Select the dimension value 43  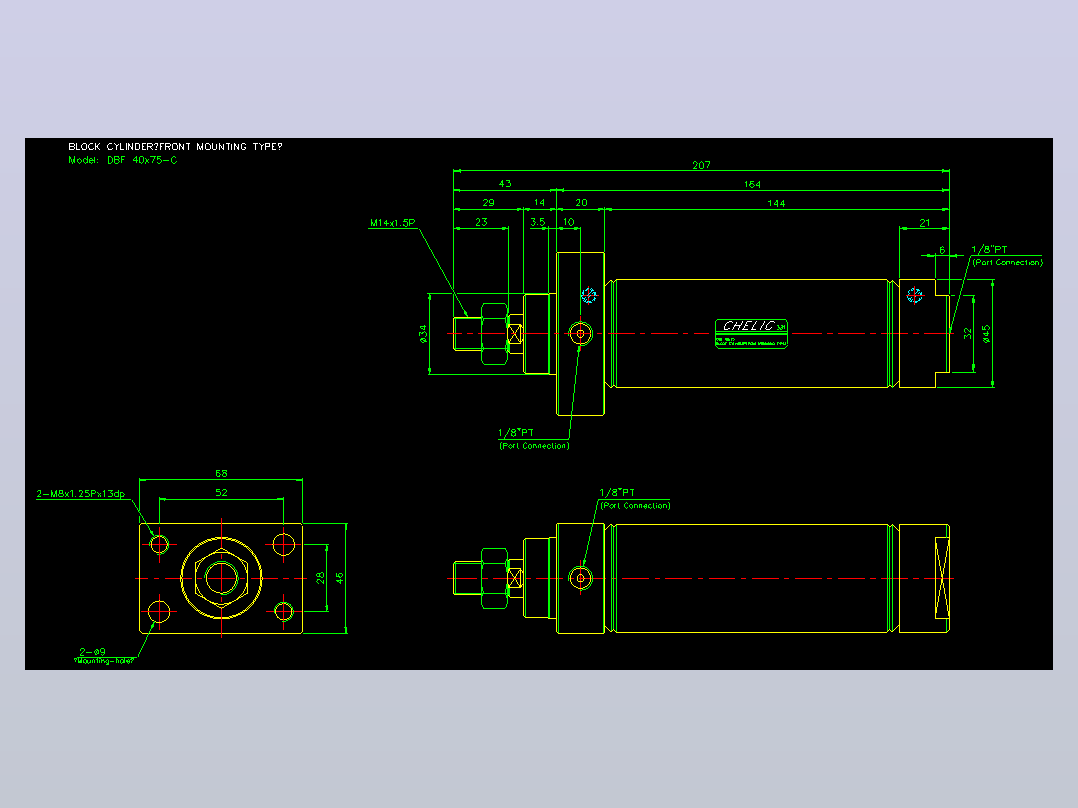[x=505, y=184]
